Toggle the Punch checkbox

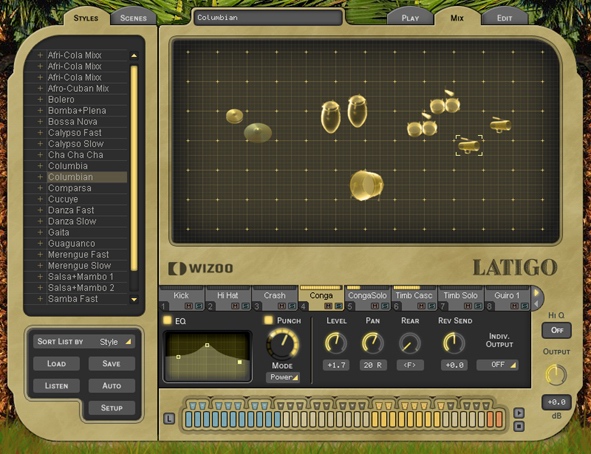(x=268, y=320)
